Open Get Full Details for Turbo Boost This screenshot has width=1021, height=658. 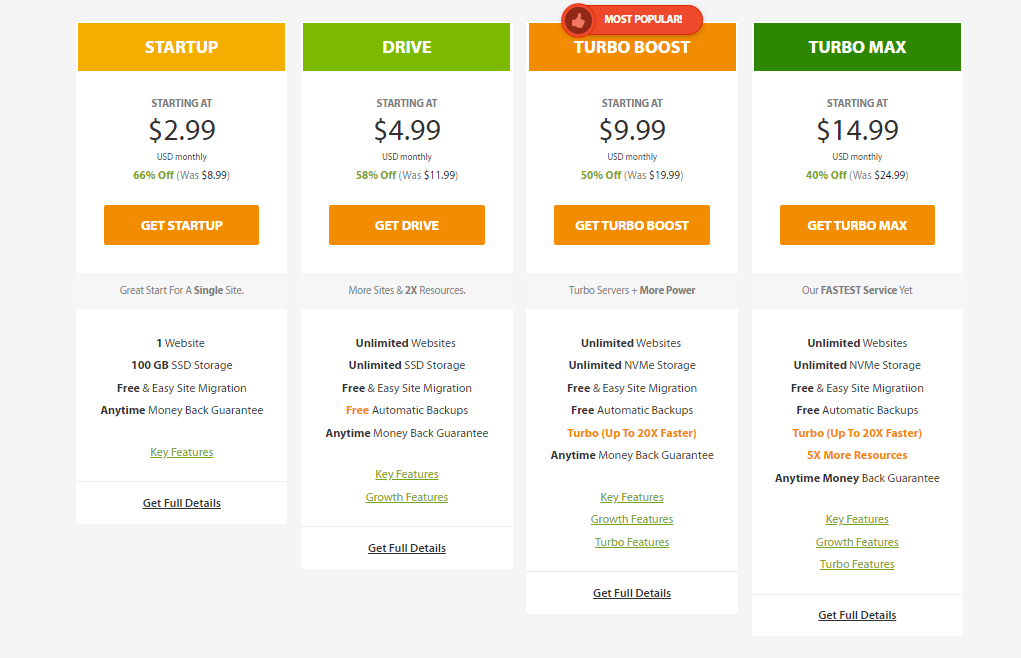(632, 593)
